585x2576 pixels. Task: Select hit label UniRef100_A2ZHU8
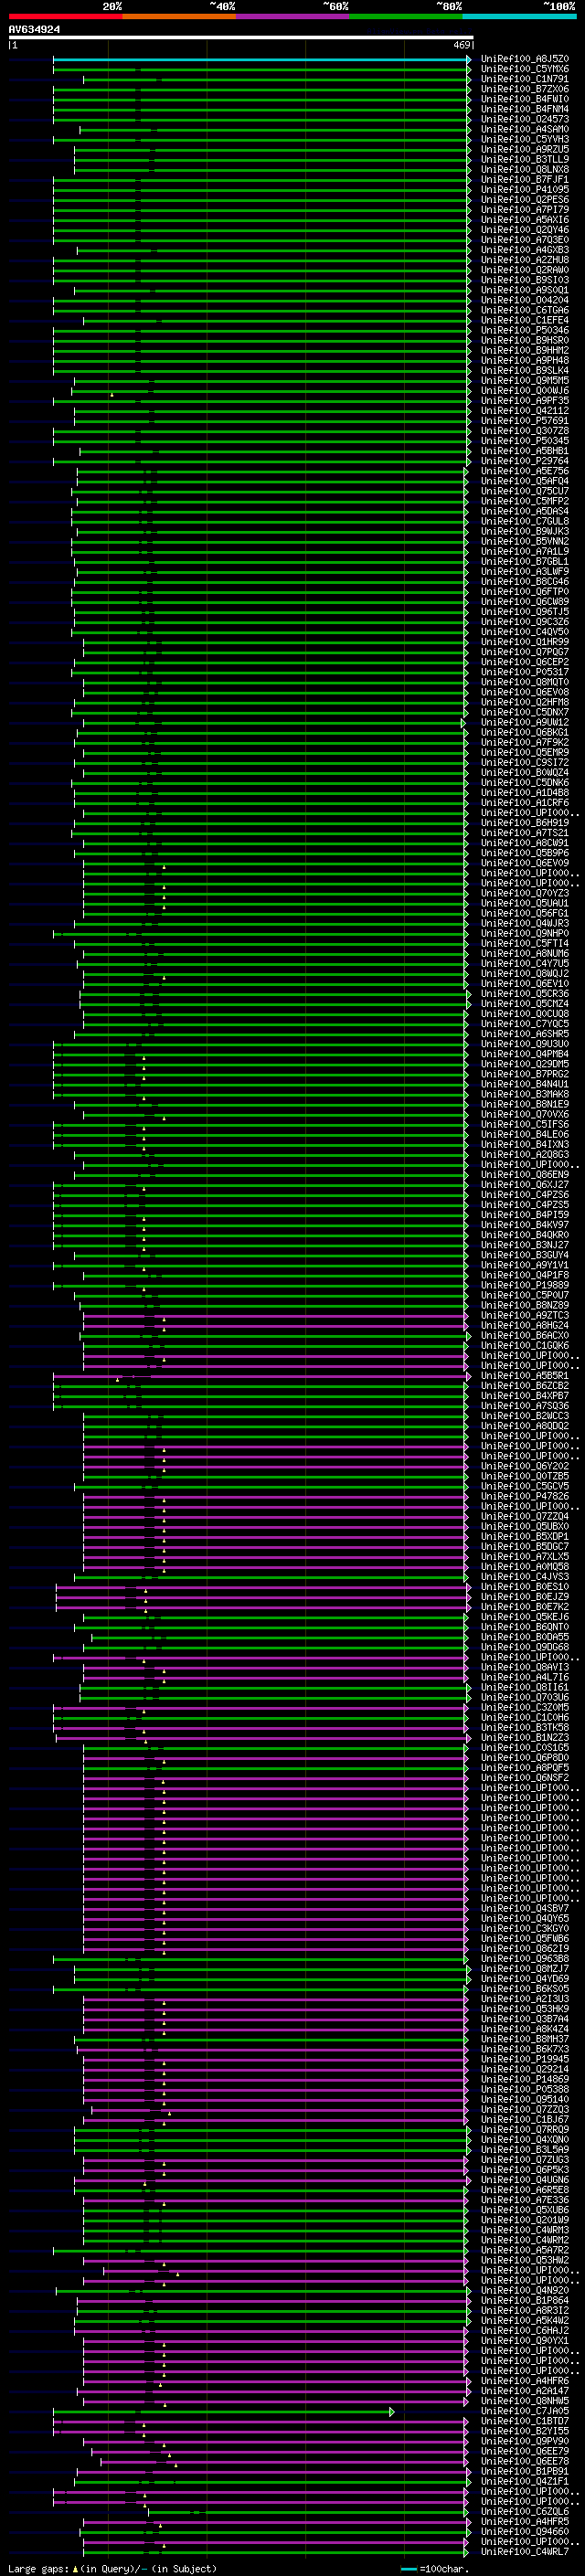tap(524, 260)
